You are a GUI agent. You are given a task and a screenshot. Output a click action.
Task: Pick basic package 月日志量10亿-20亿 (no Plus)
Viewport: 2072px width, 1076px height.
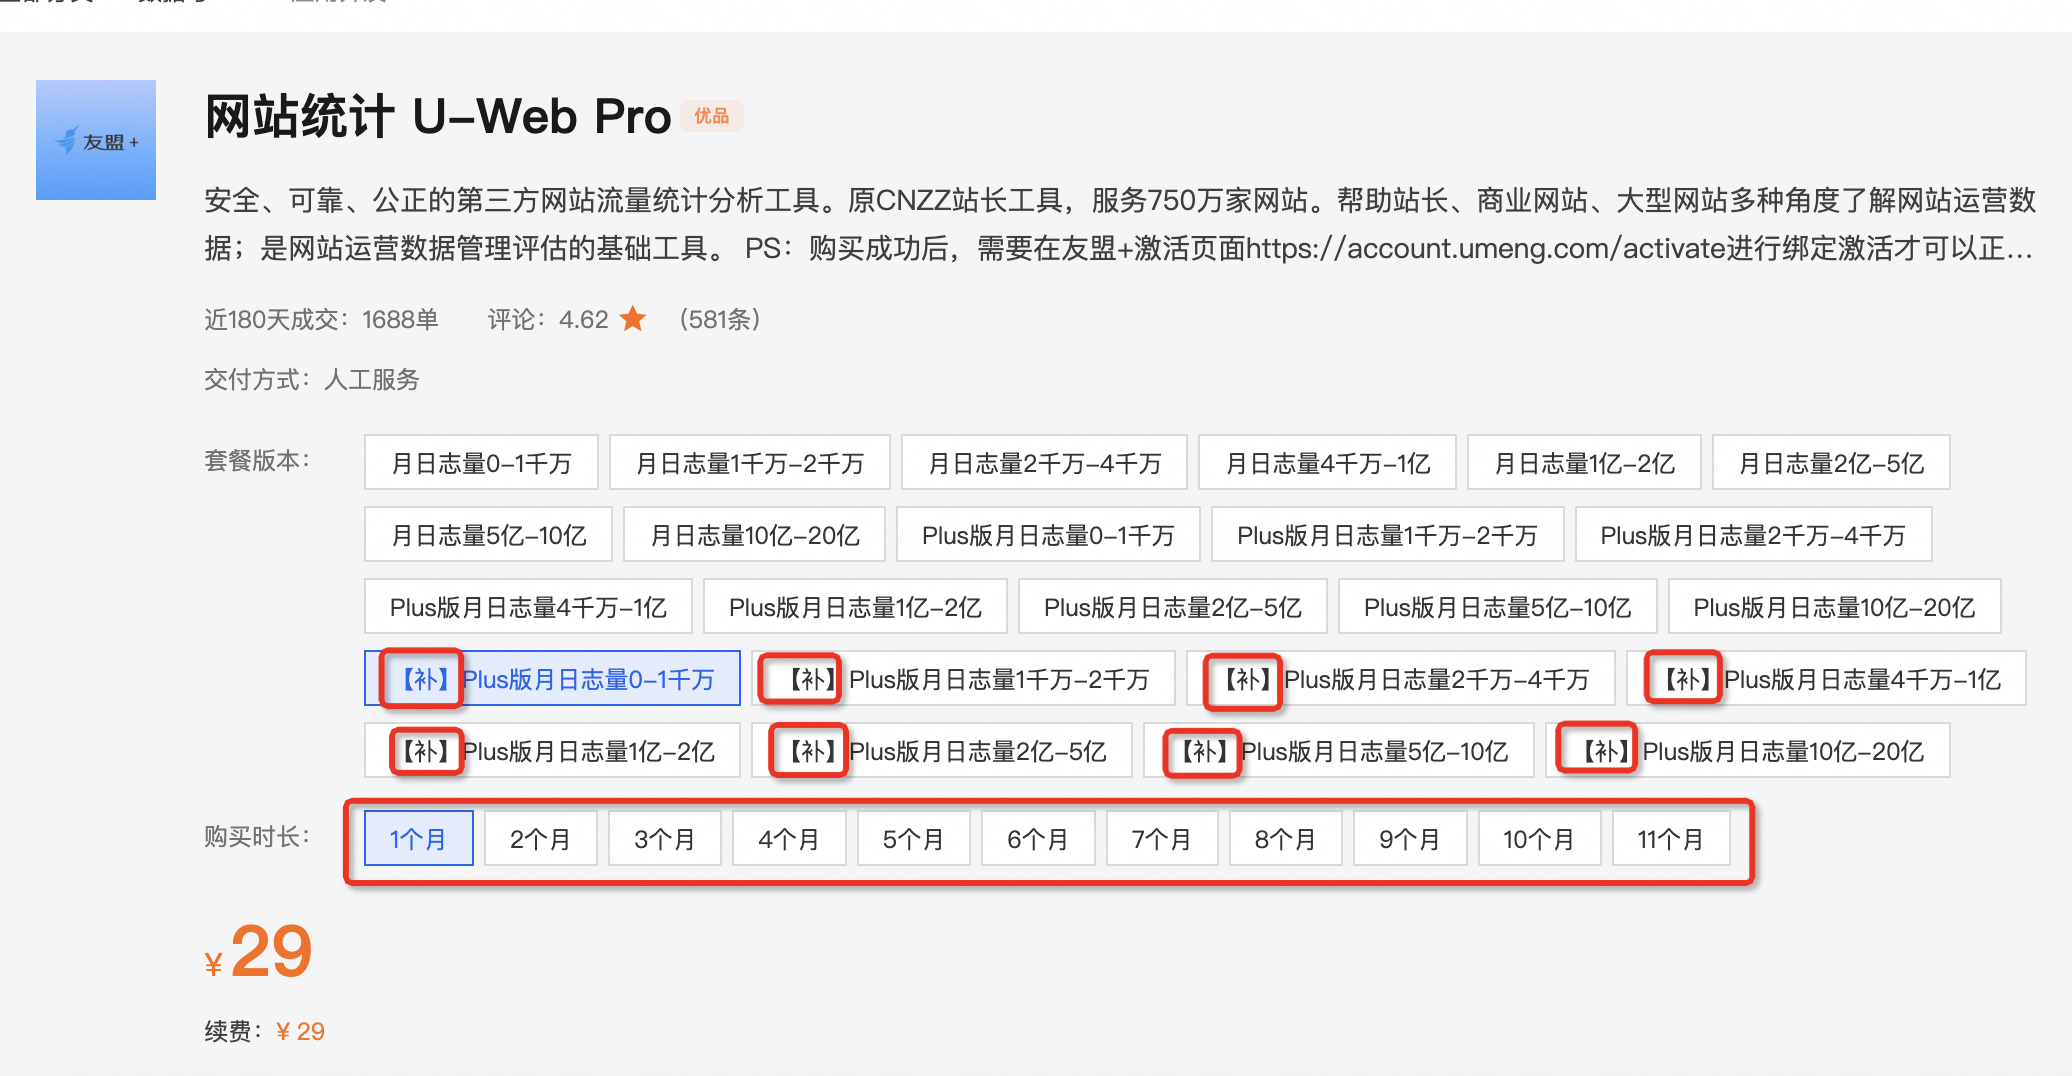click(755, 534)
